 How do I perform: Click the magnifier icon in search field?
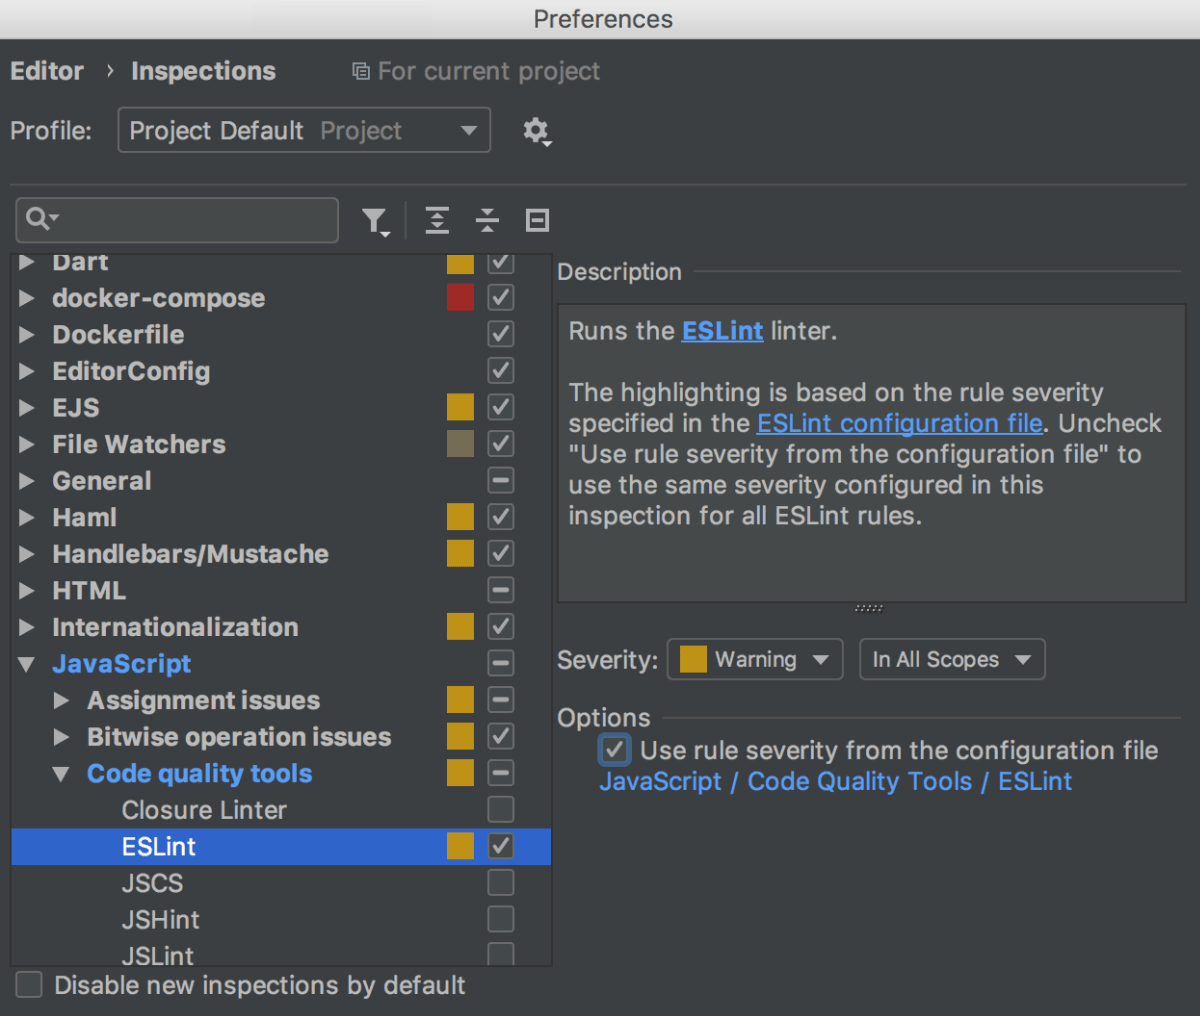tap(37, 220)
